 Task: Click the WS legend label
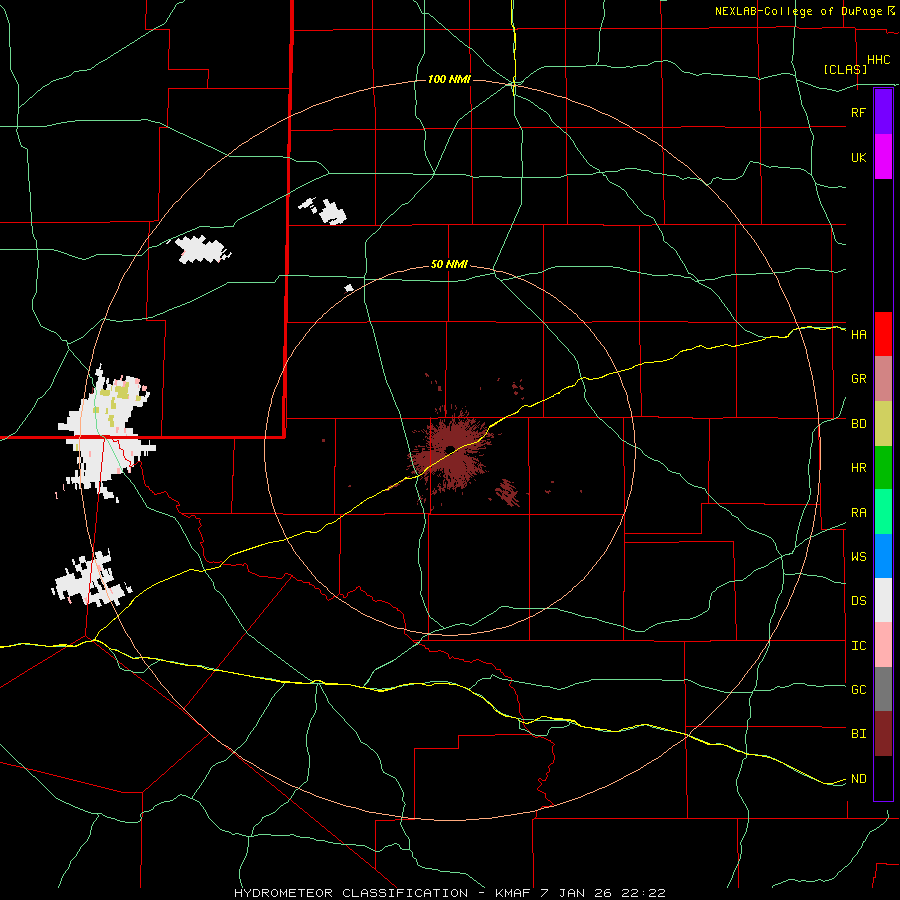859,557
